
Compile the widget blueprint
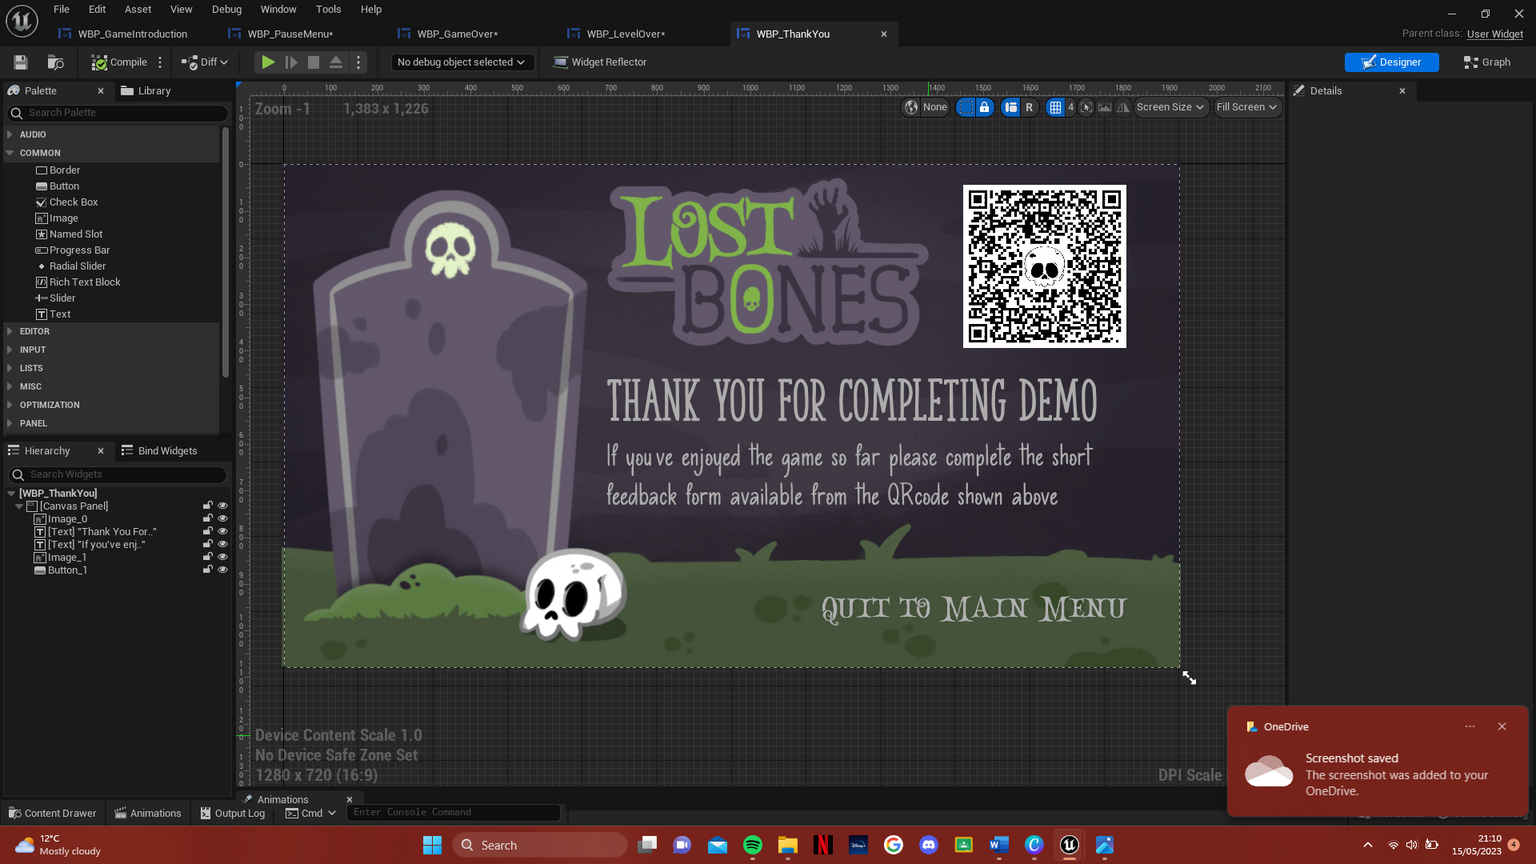pyautogui.click(x=119, y=62)
